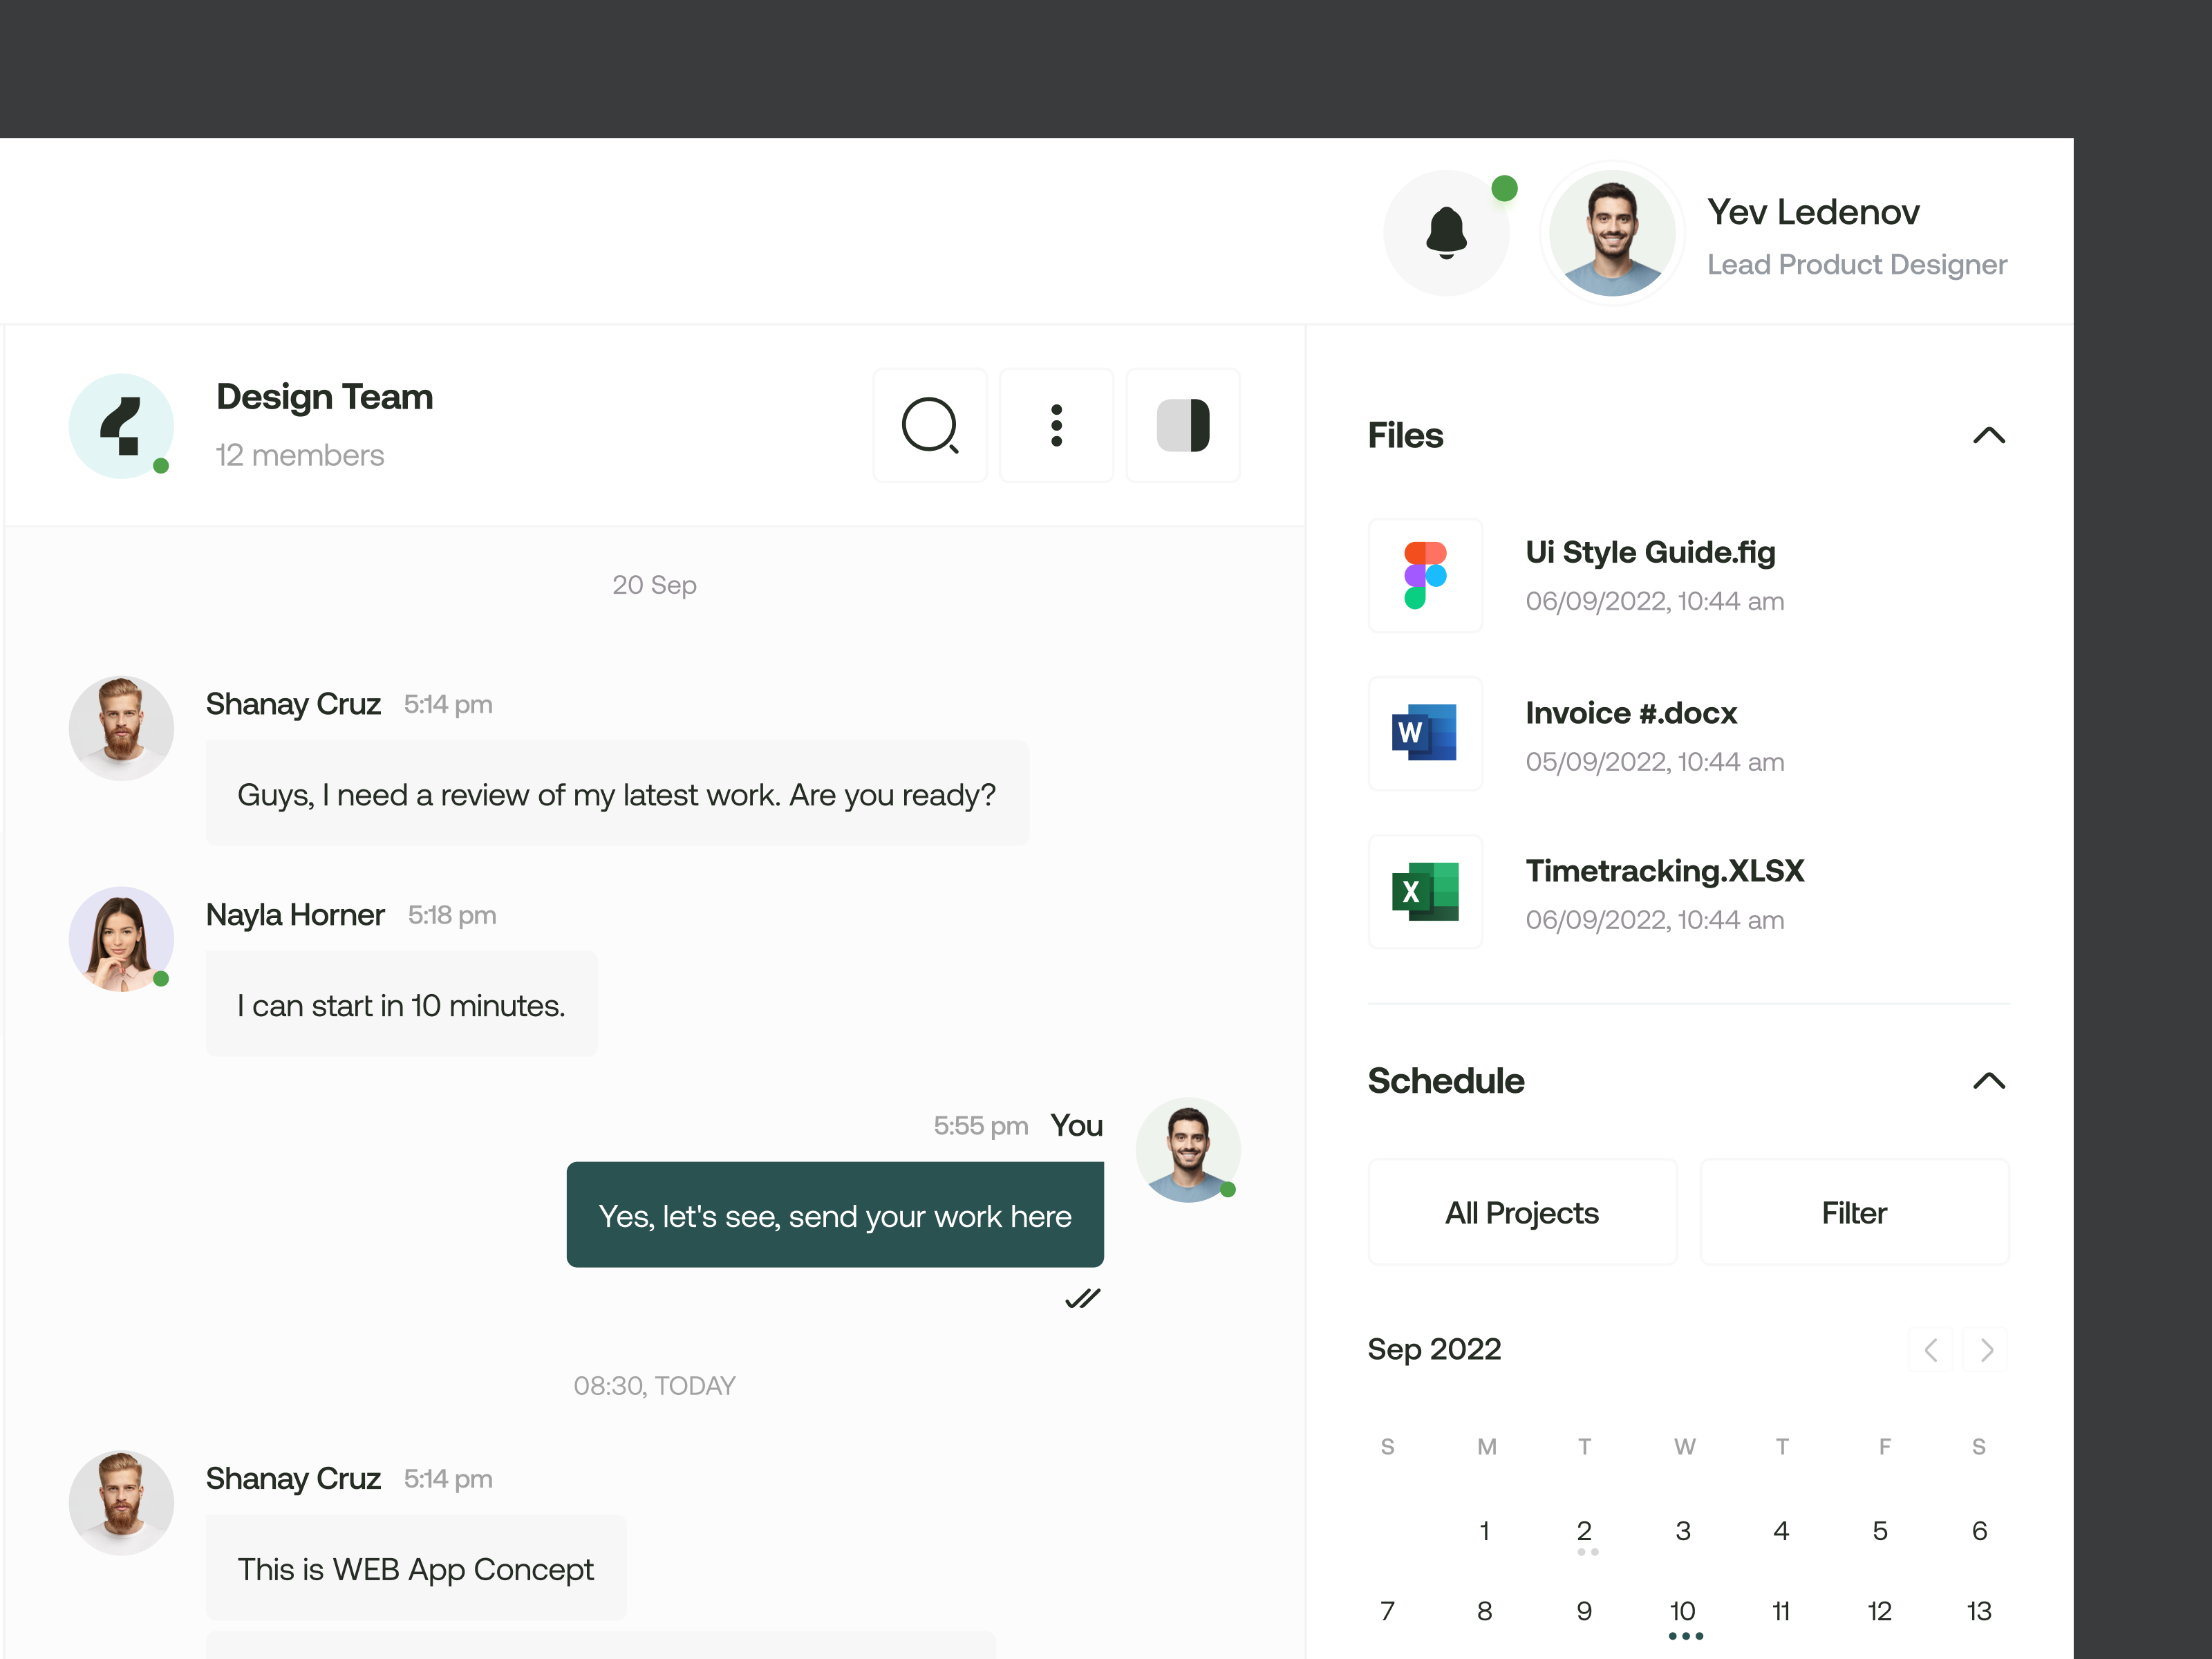
Task: Click Shanay Cruz's profile picture
Action: click(x=120, y=728)
